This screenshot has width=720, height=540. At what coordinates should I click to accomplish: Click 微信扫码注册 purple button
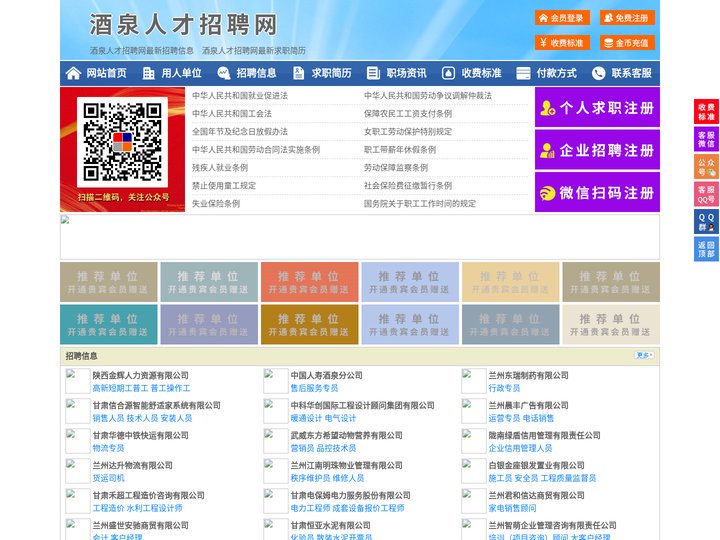tap(597, 192)
